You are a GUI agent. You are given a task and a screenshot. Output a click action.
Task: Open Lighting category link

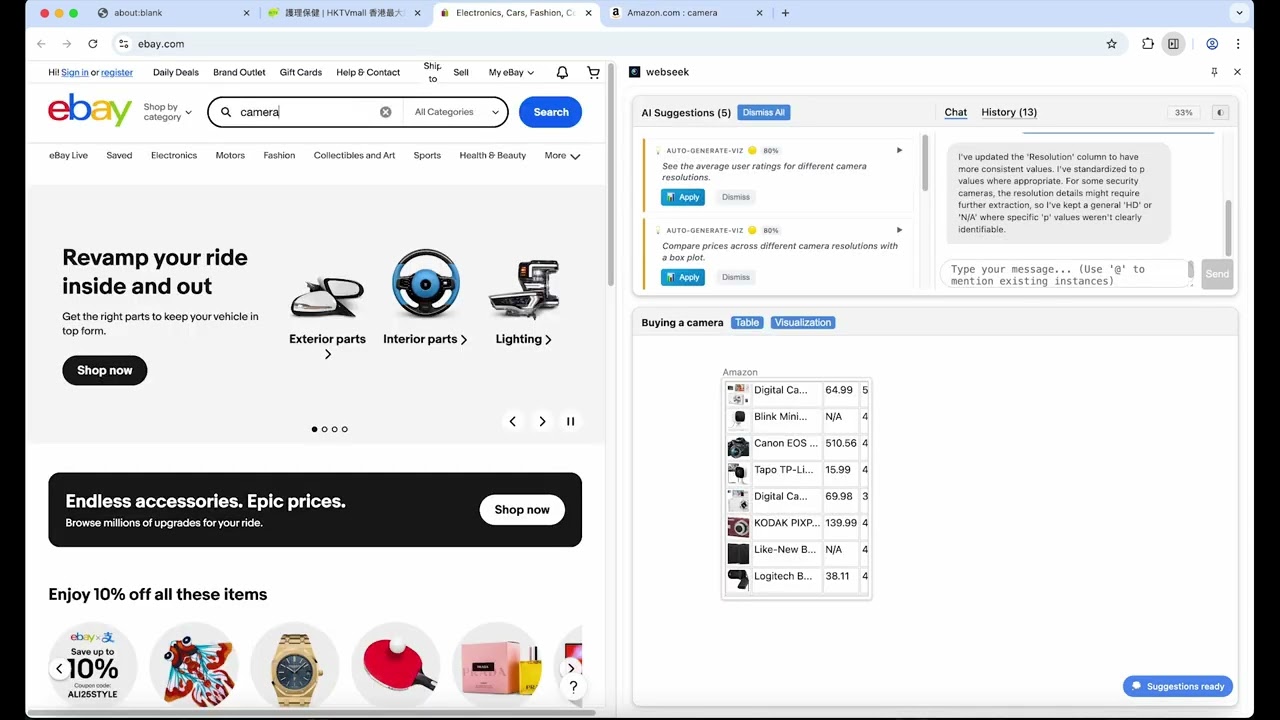(523, 339)
